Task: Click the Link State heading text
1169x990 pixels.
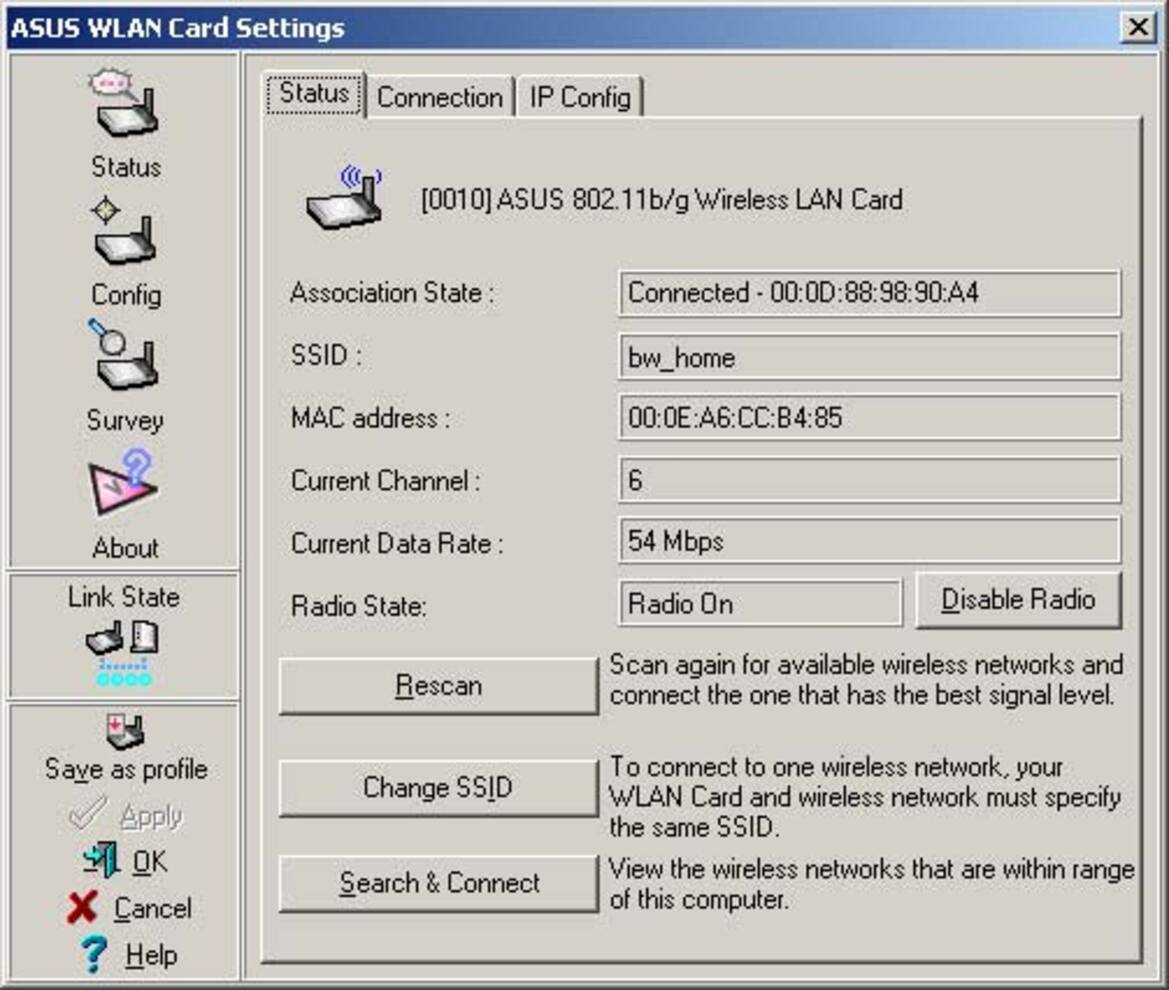Action: click(x=124, y=597)
